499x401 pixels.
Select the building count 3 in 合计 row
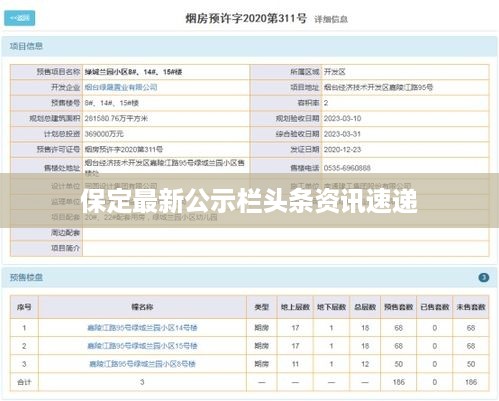click(142, 382)
